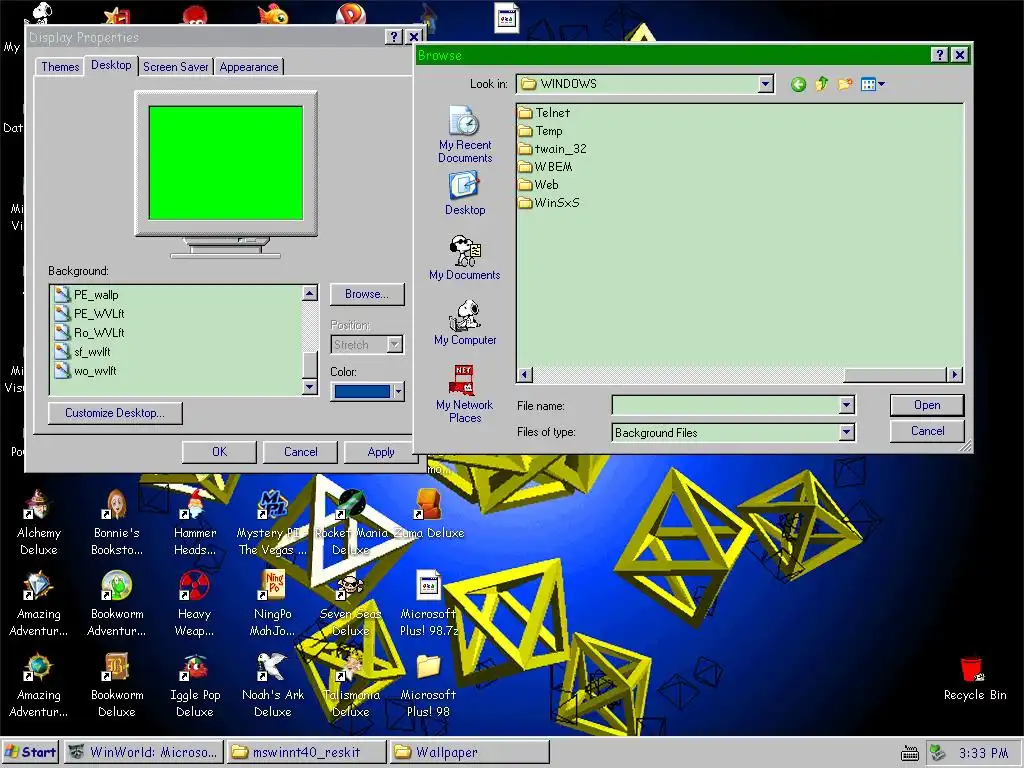Click Cancel in Display Properties
This screenshot has width=1024, height=768.
(x=300, y=452)
